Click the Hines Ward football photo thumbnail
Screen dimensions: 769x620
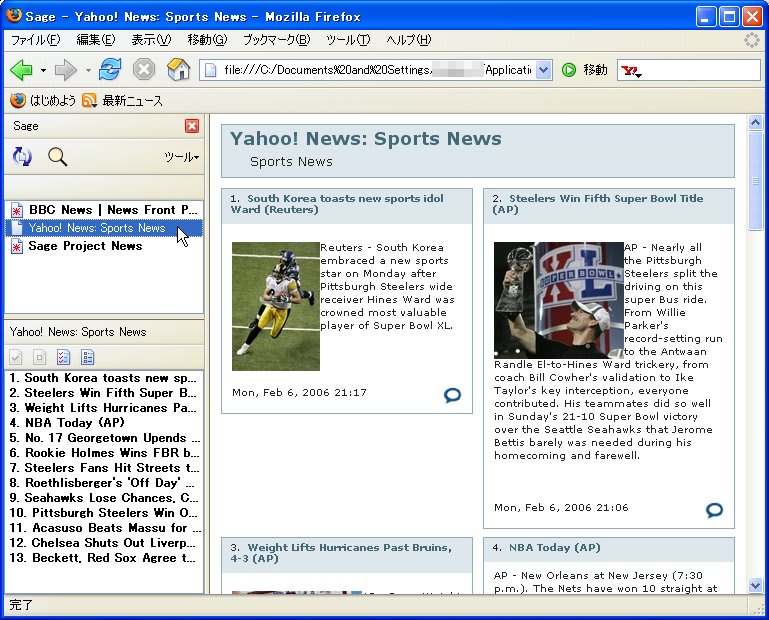click(276, 306)
